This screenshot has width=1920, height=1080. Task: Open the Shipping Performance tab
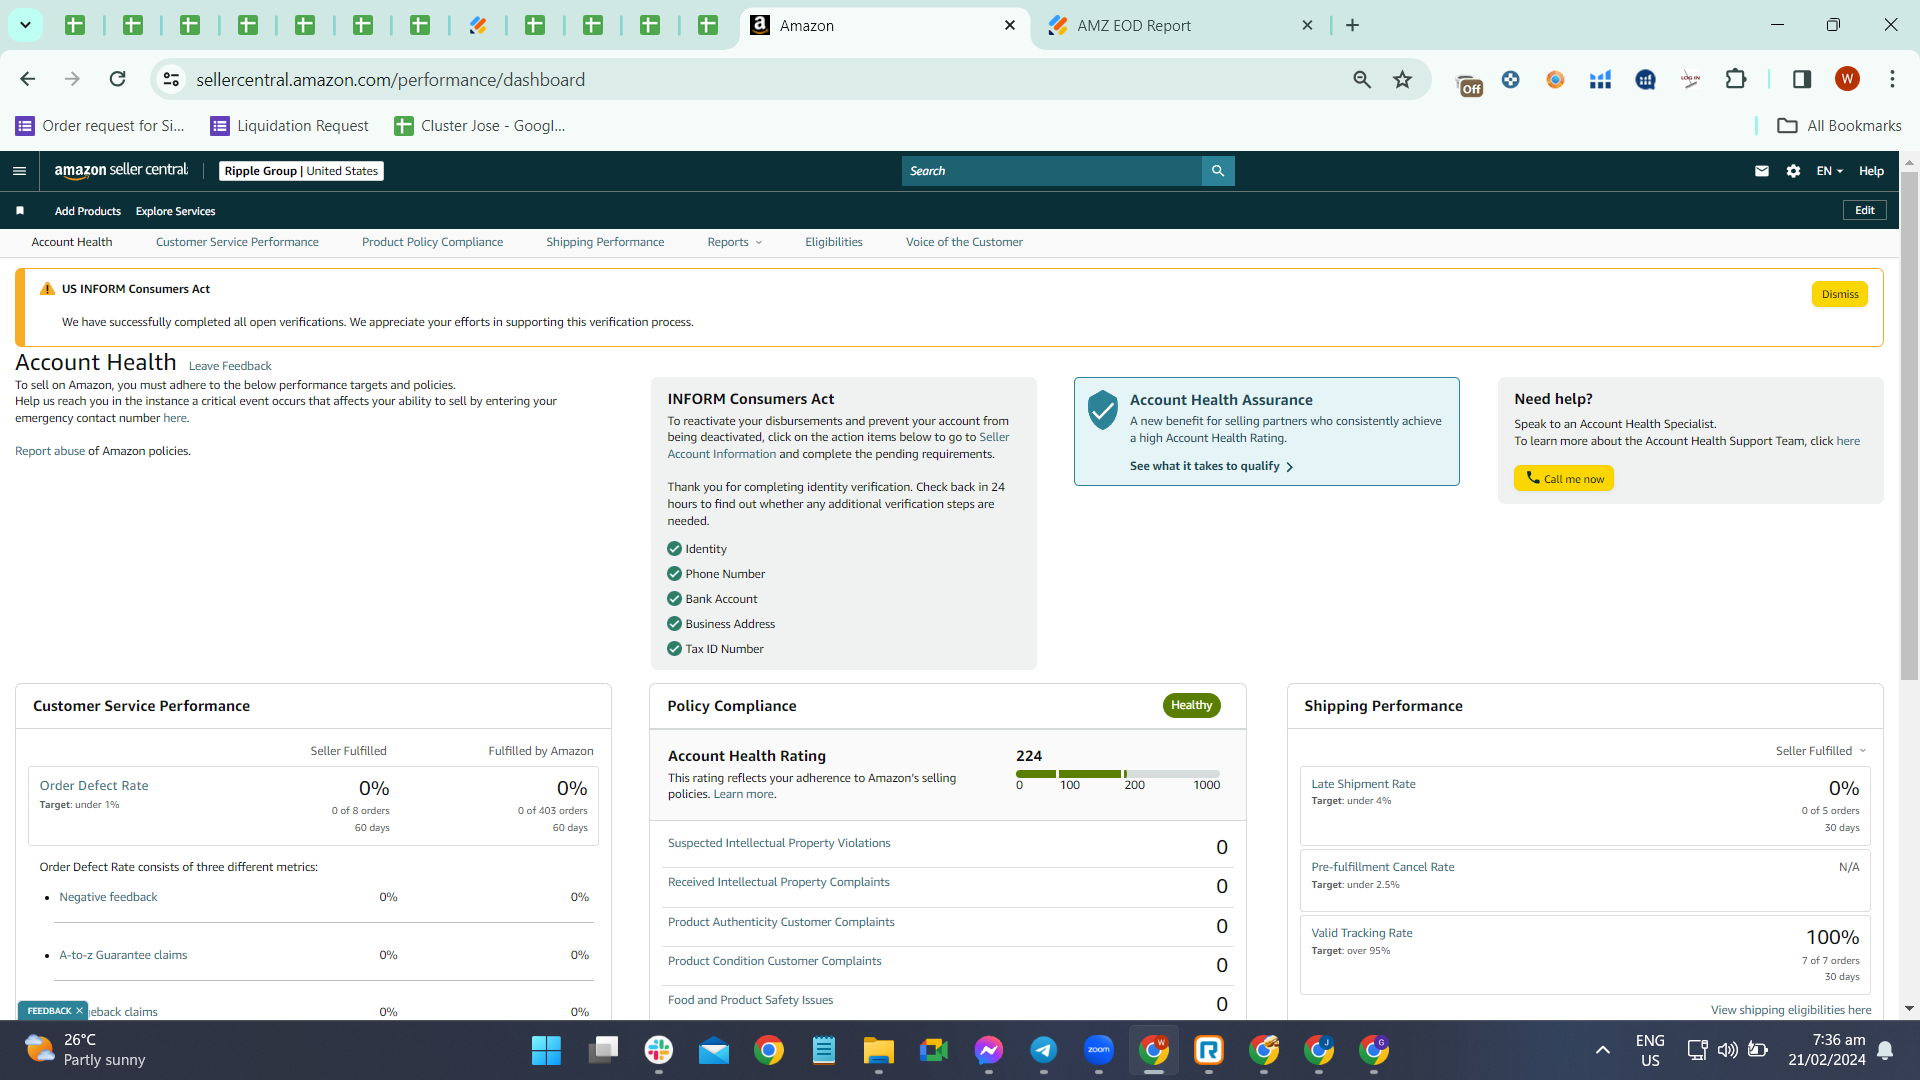(x=605, y=242)
